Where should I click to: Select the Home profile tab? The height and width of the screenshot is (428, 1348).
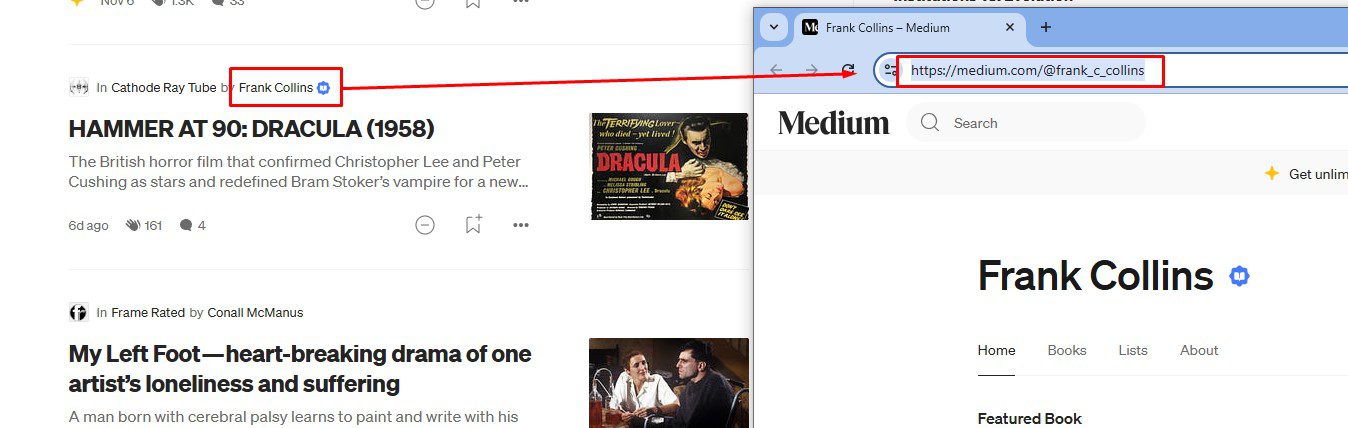996,350
